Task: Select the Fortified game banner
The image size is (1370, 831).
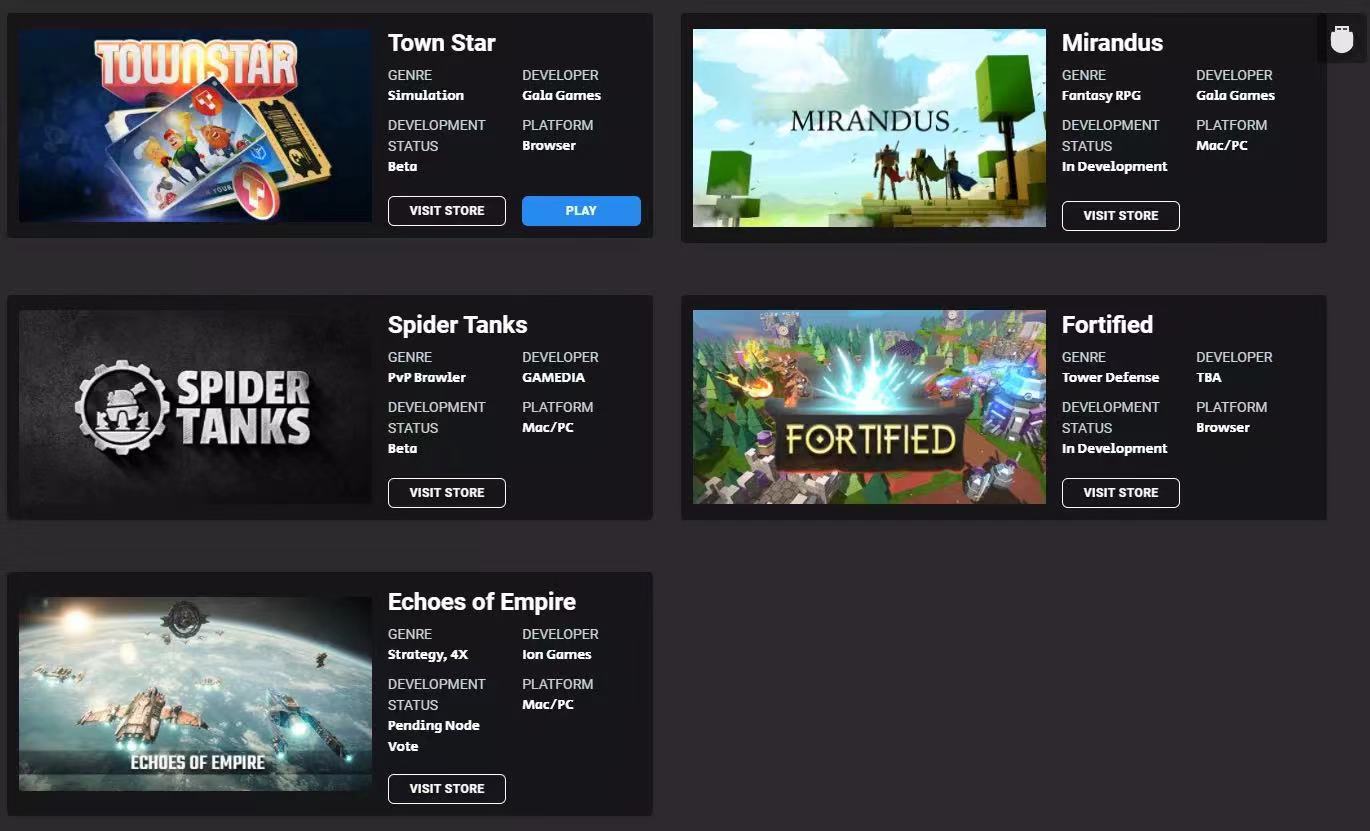Action: pos(869,407)
